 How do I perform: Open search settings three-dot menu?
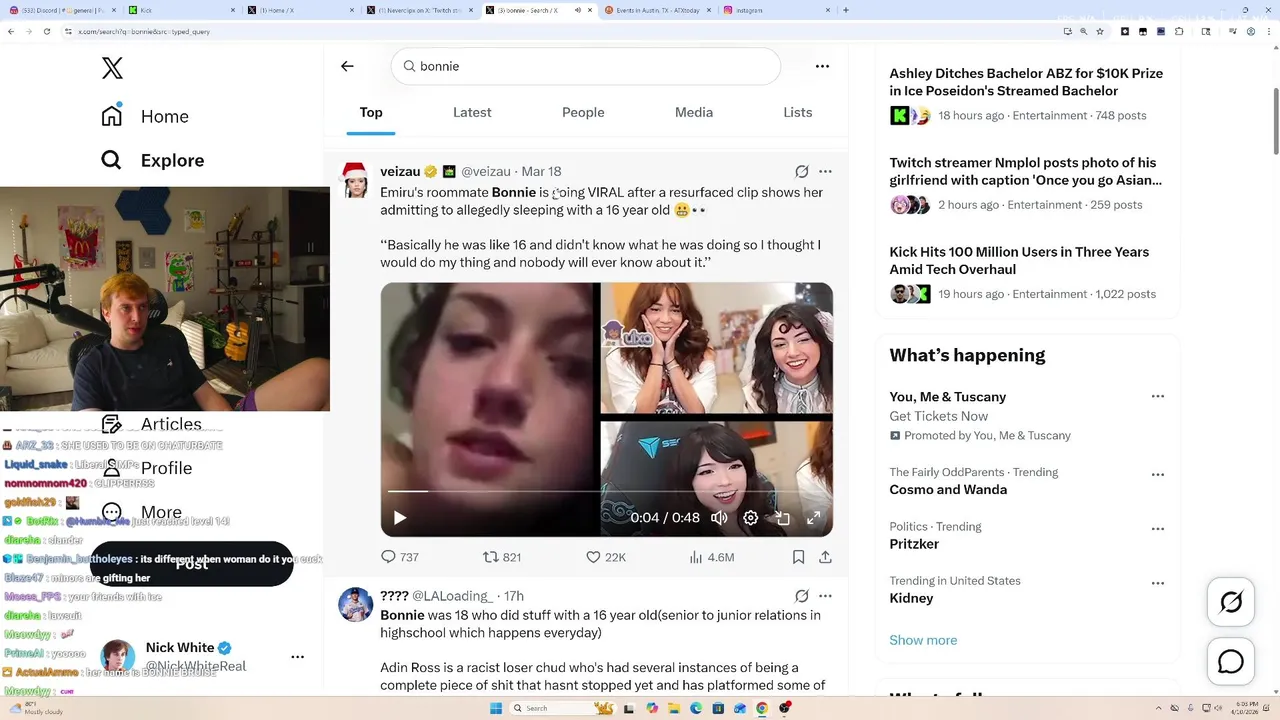click(822, 66)
